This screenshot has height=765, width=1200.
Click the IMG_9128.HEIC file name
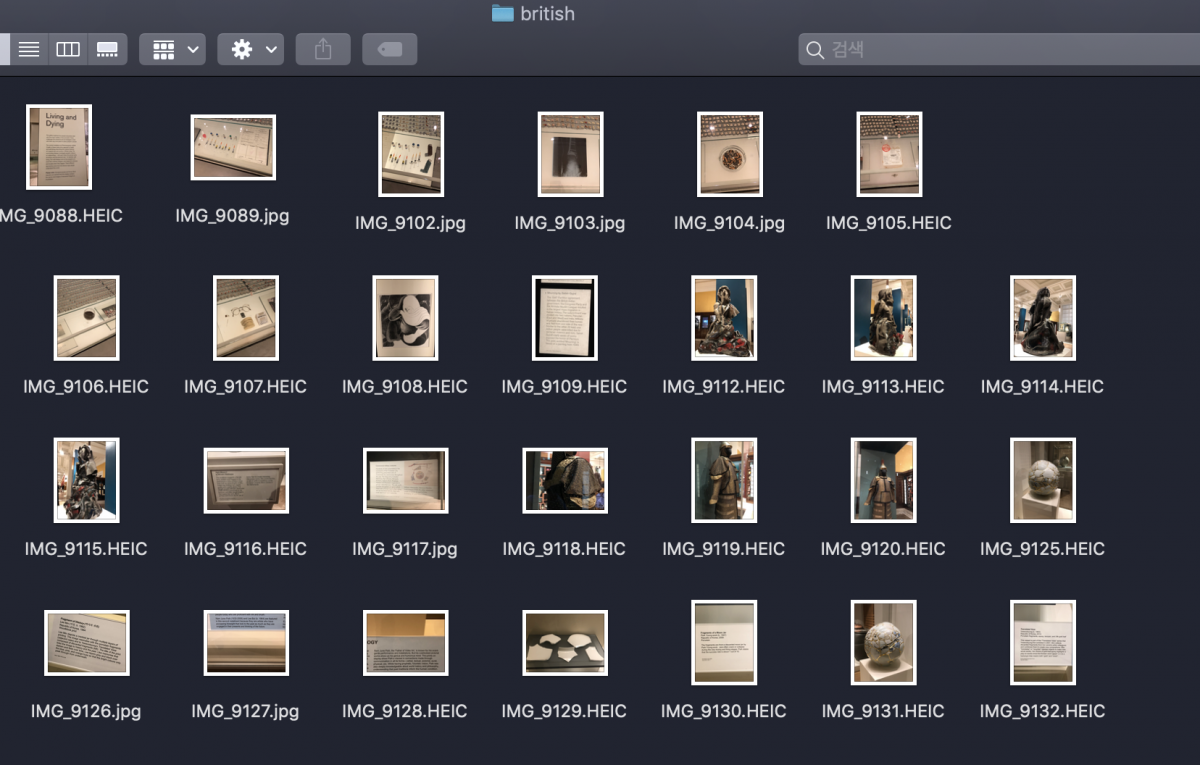coord(405,711)
